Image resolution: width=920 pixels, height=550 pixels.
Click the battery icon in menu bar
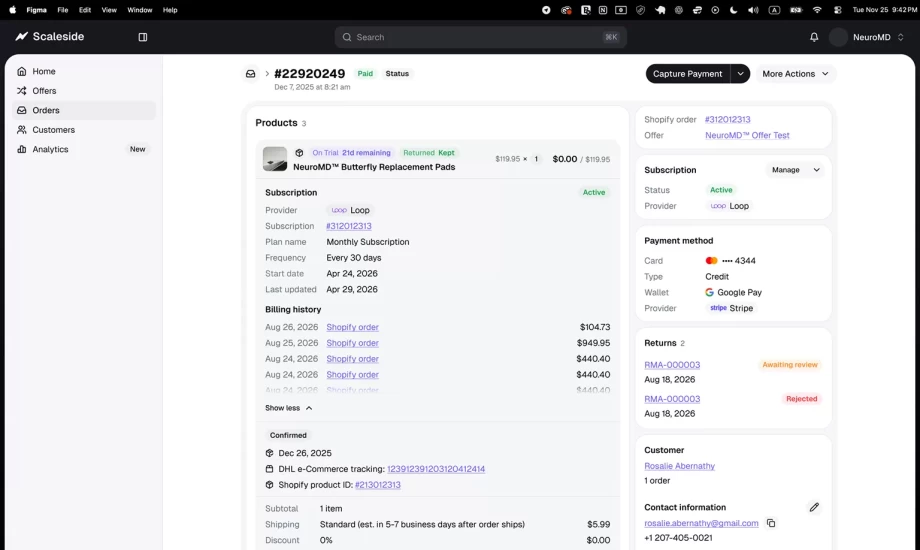(796, 10)
